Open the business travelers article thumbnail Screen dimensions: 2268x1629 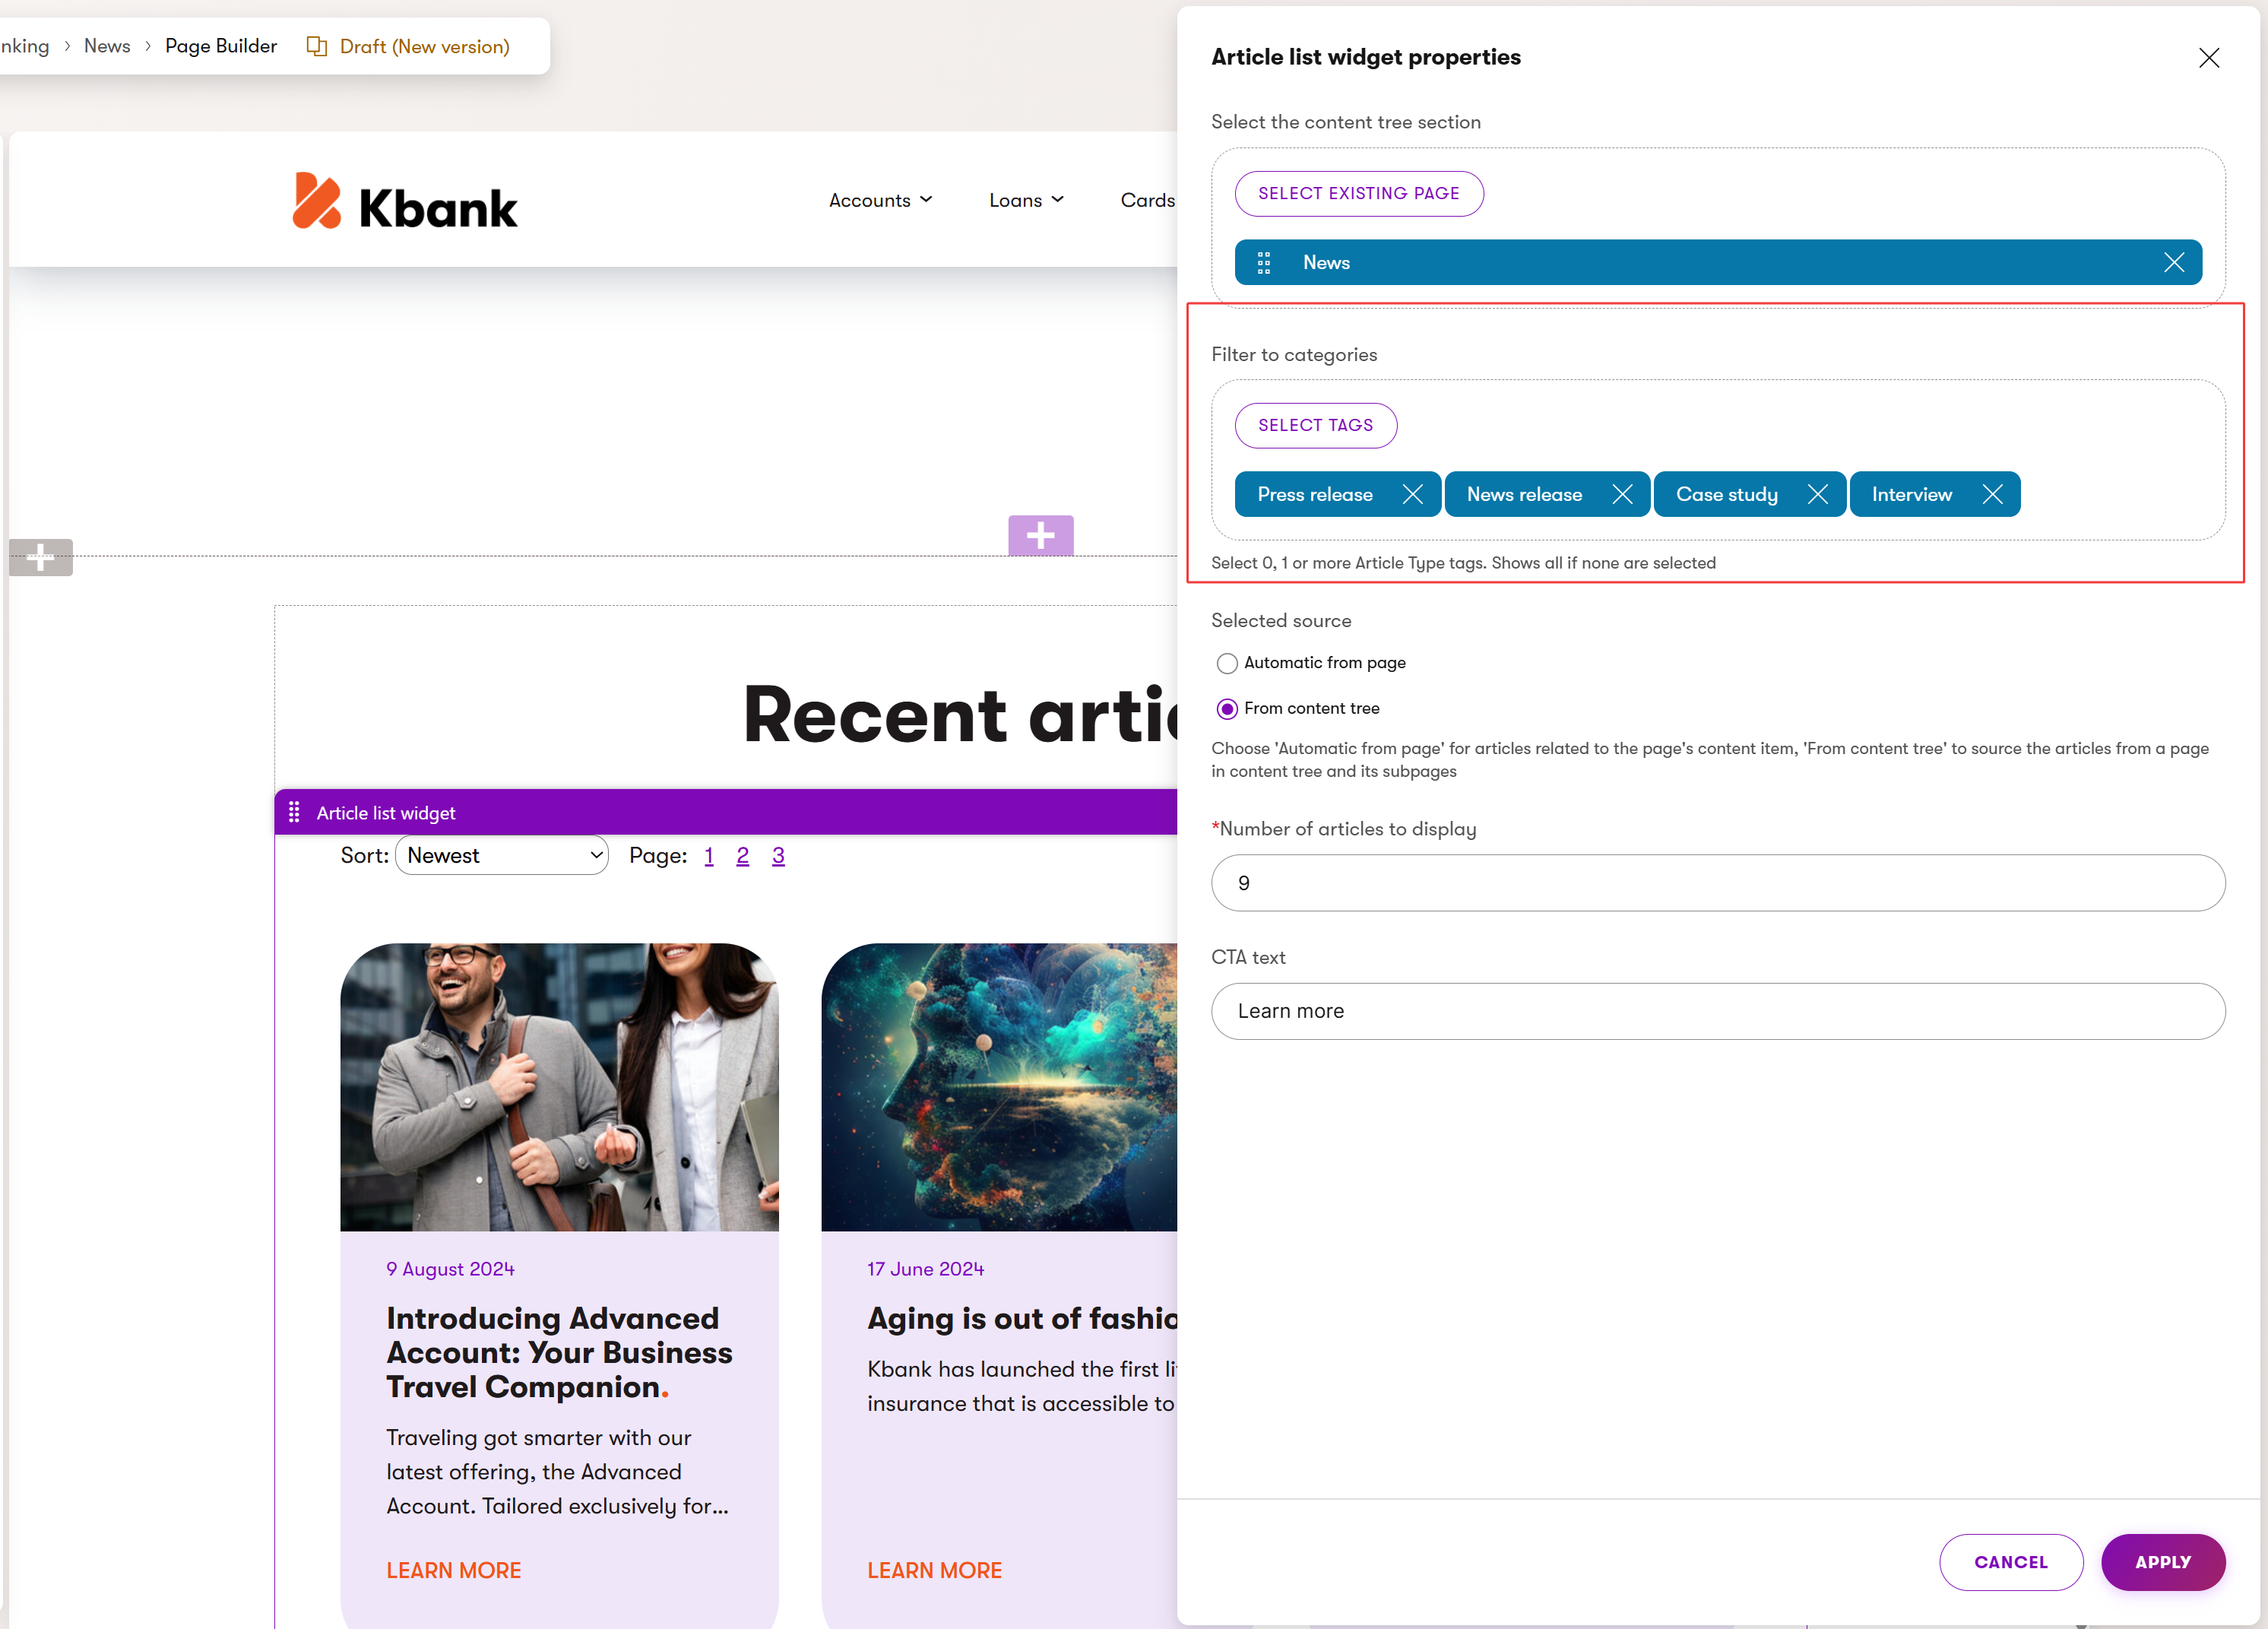559,1087
